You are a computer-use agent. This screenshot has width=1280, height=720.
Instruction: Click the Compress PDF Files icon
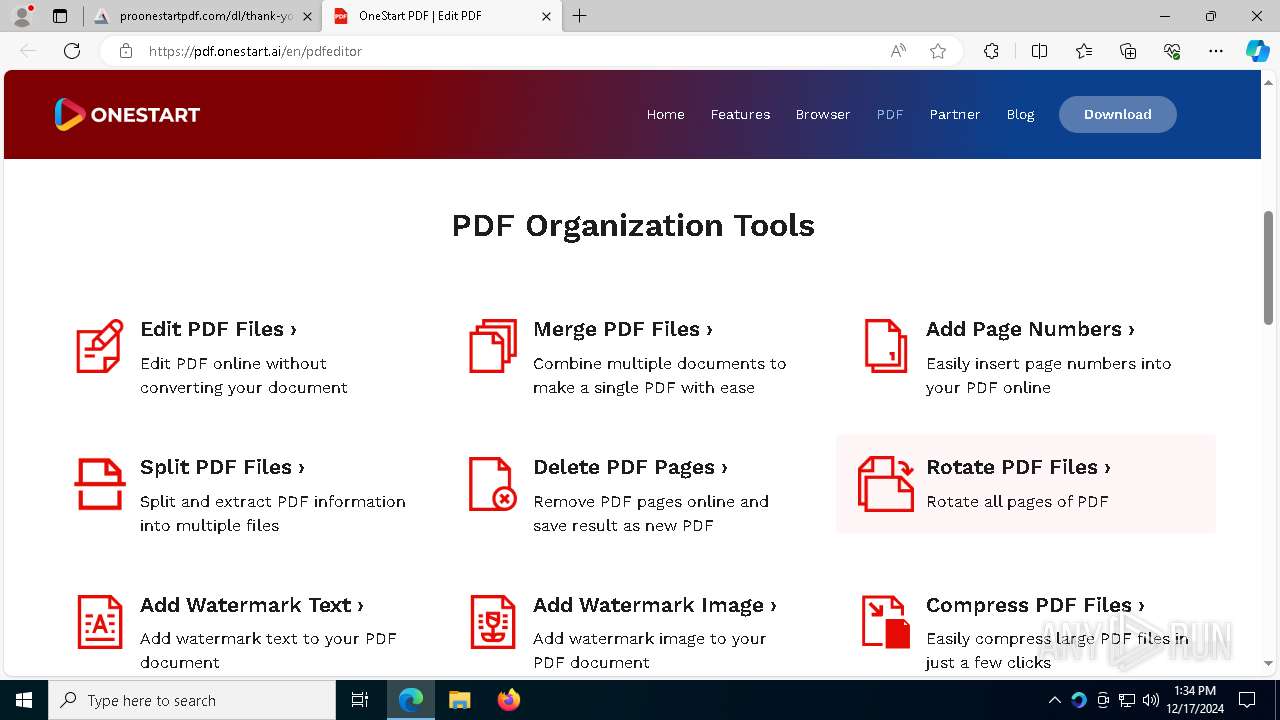coord(886,621)
